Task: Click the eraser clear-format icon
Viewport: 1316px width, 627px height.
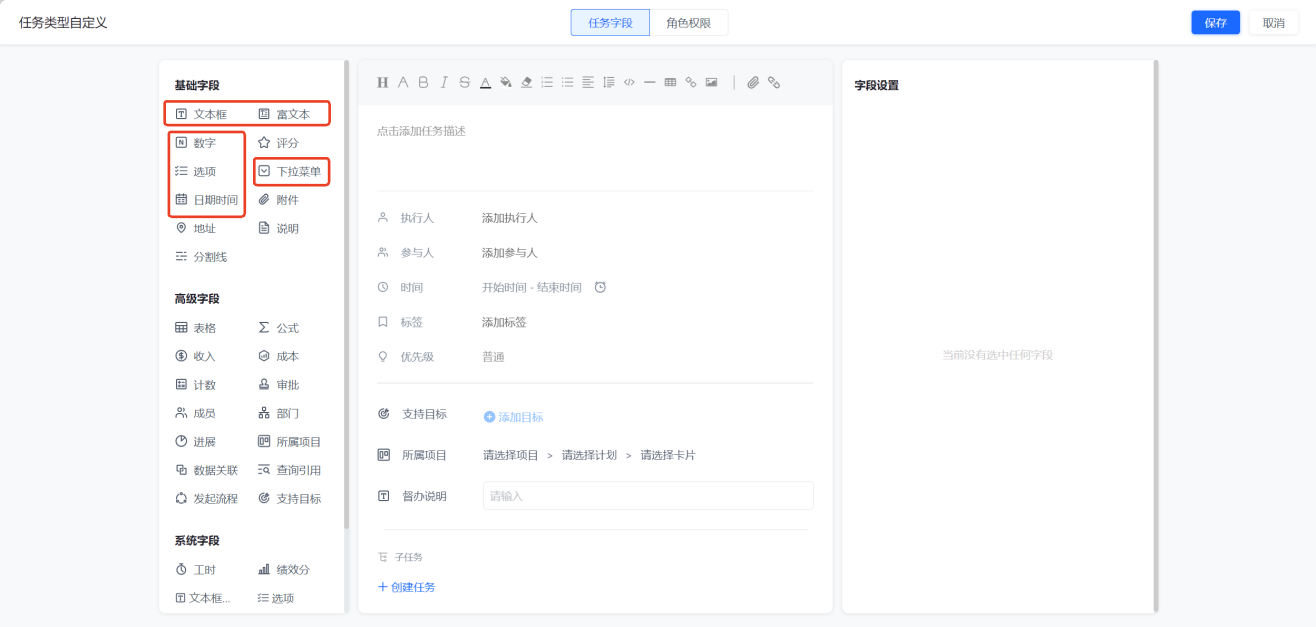Action: (x=526, y=83)
